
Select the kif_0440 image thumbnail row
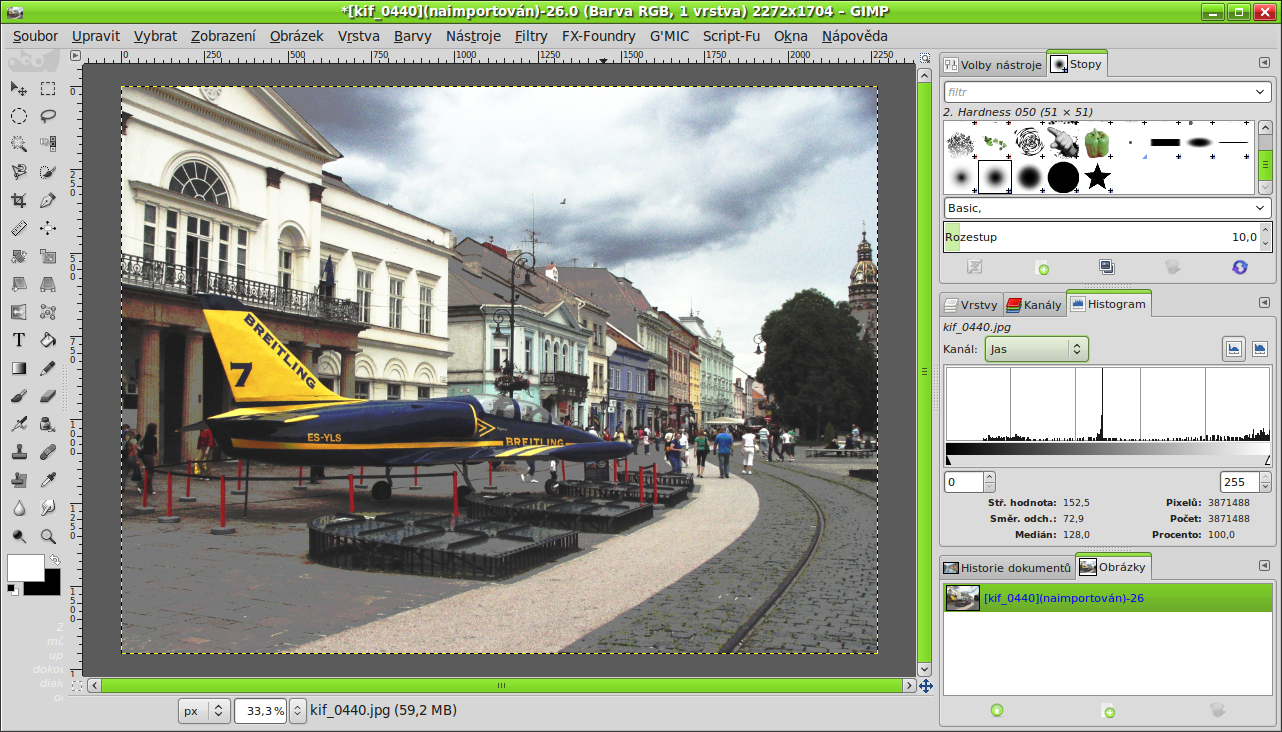click(x=1108, y=598)
